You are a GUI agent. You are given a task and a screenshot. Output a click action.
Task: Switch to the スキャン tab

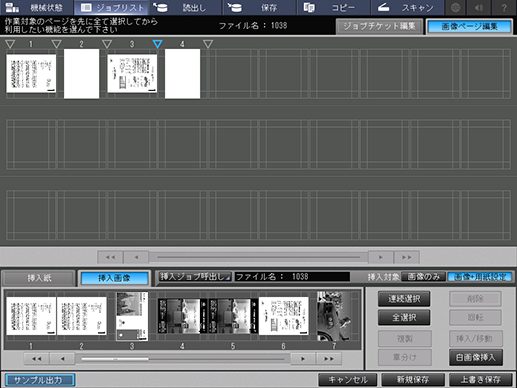[408, 7]
